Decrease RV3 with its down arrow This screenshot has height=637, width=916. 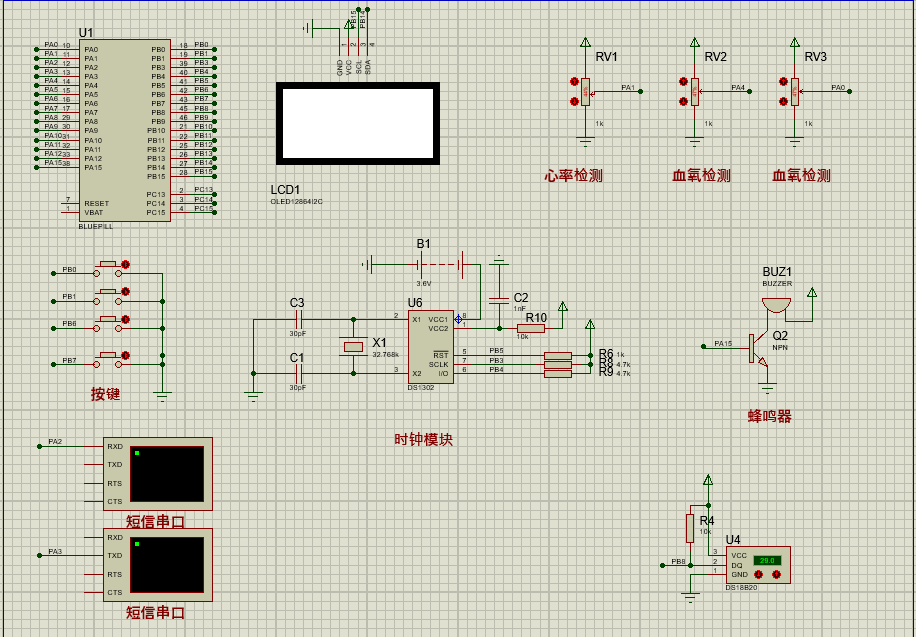(783, 102)
